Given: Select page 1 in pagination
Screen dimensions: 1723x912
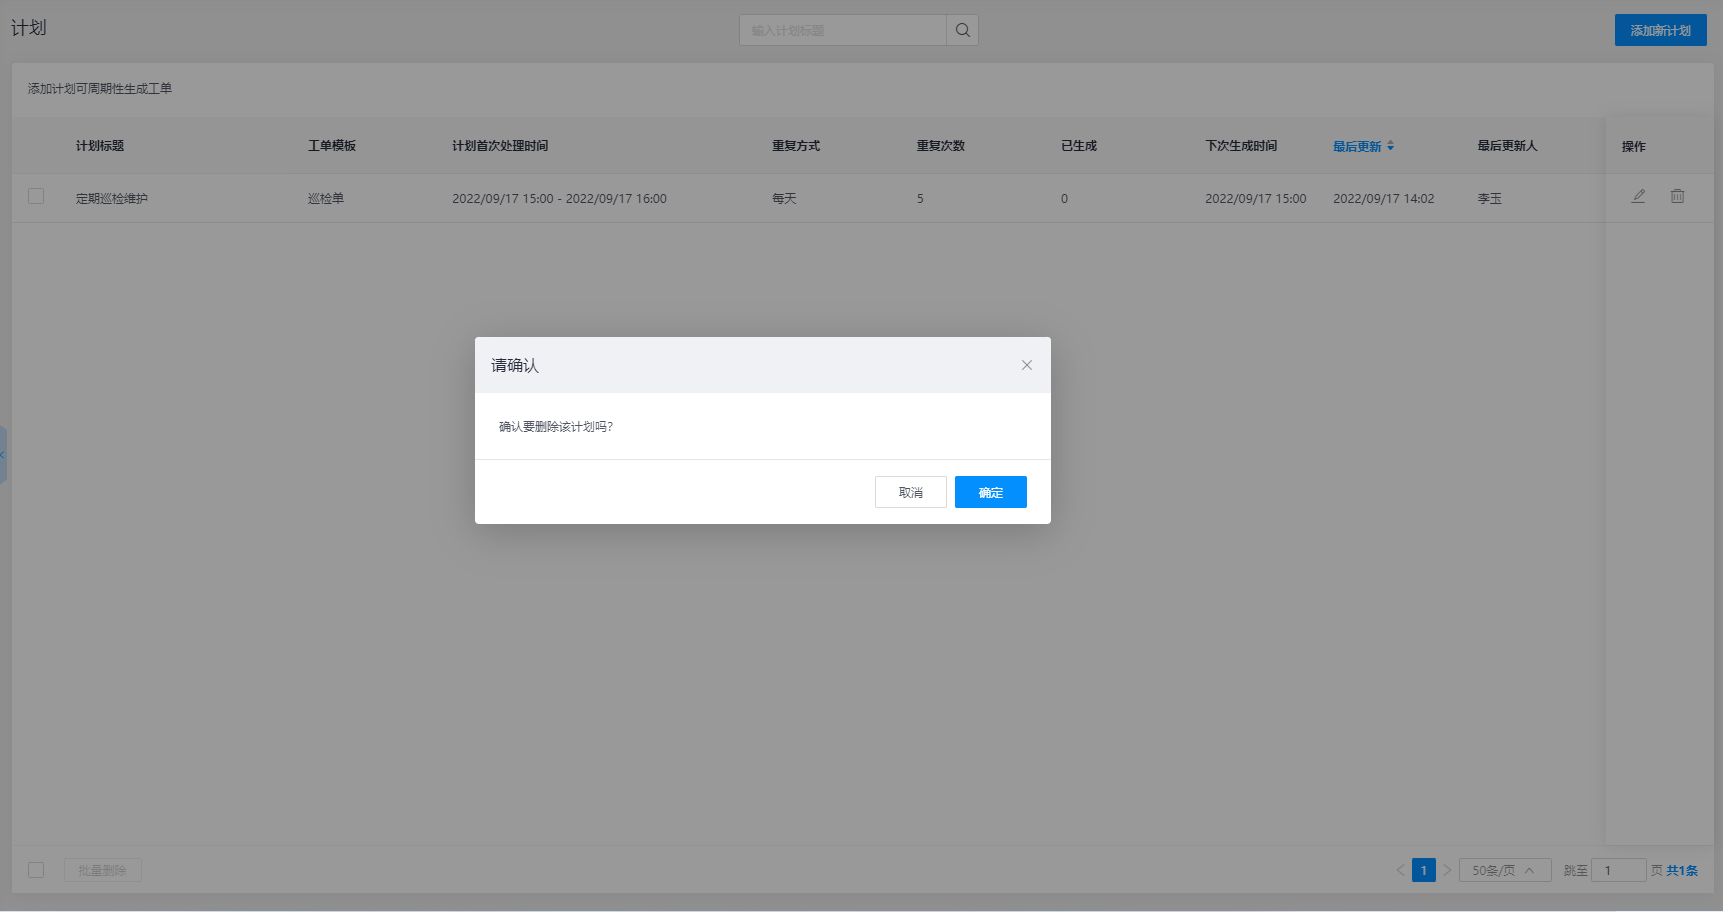Looking at the screenshot, I should pyautogui.click(x=1423, y=870).
